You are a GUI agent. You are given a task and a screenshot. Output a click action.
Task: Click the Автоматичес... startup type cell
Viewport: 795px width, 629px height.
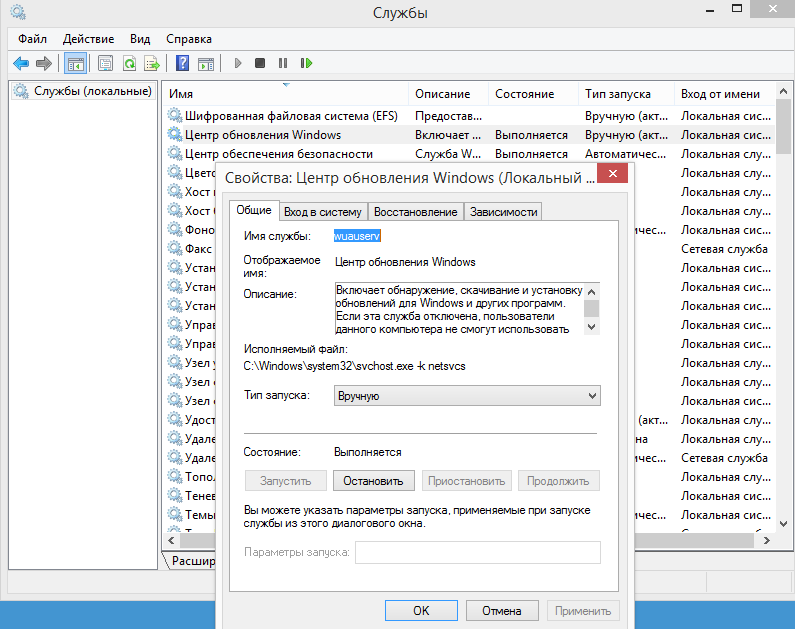point(626,154)
